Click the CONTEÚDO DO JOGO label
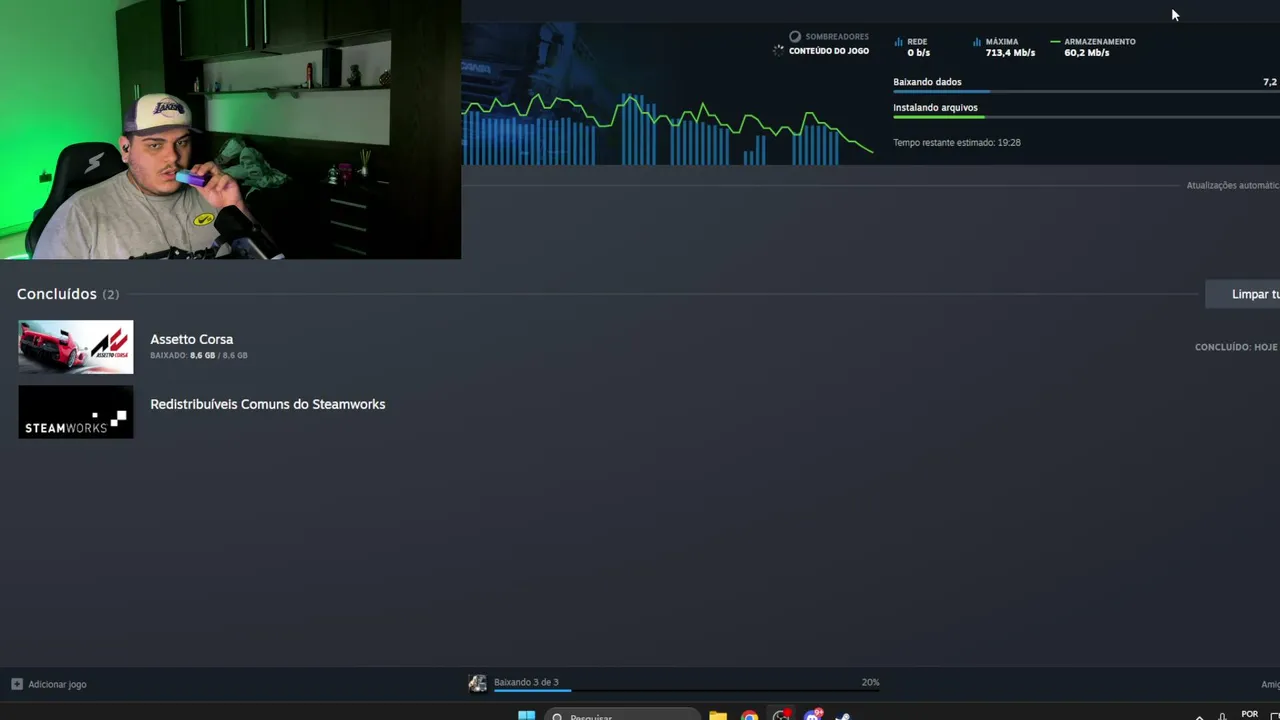The width and height of the screenshot is (1280, 720). [829, 51]
